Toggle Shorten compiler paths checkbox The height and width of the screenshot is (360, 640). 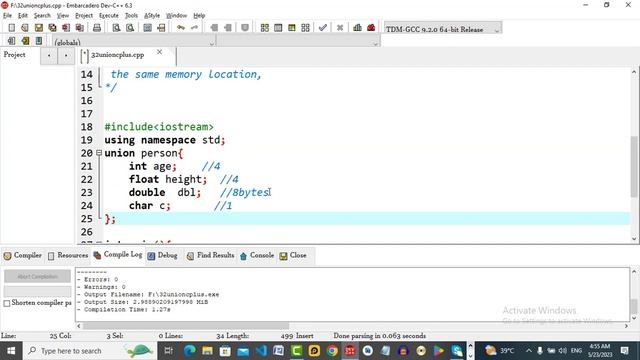coord(7,303)
